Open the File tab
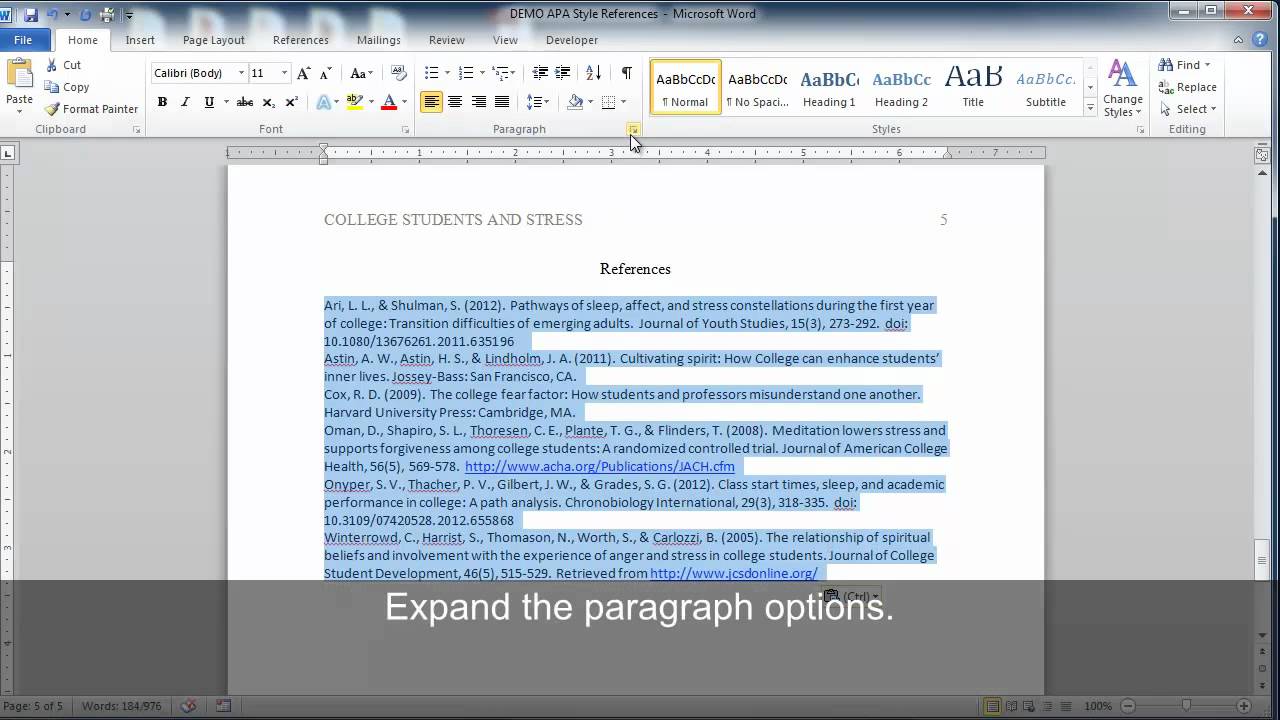 coord(23,40)
